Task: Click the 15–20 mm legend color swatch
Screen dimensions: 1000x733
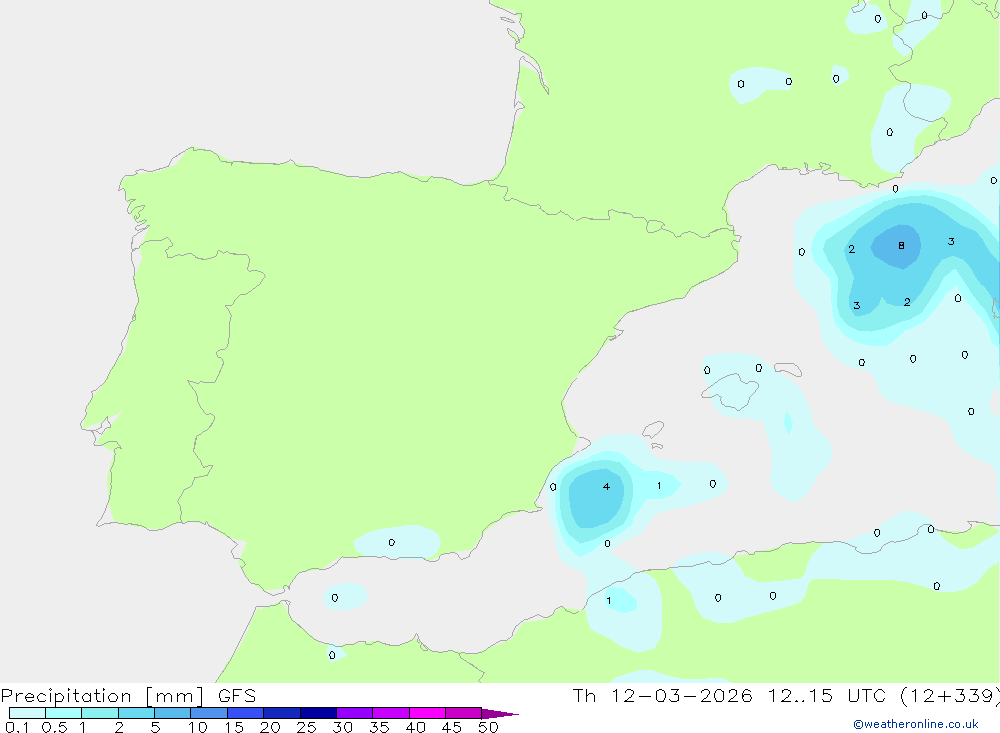Action: 246,713
